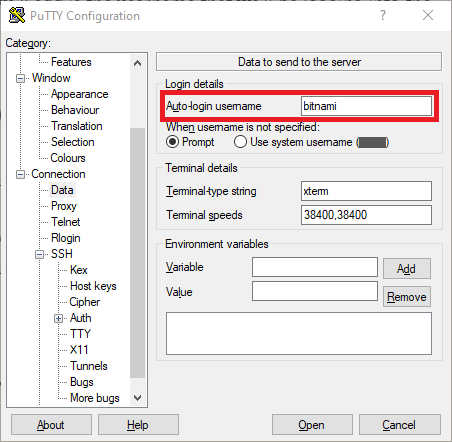Open More bugs settings

(x=95, y=398)
